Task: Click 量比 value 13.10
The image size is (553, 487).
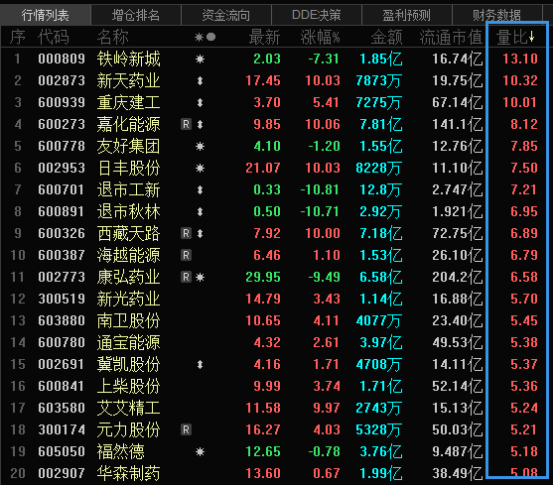Action: (520, 59)
